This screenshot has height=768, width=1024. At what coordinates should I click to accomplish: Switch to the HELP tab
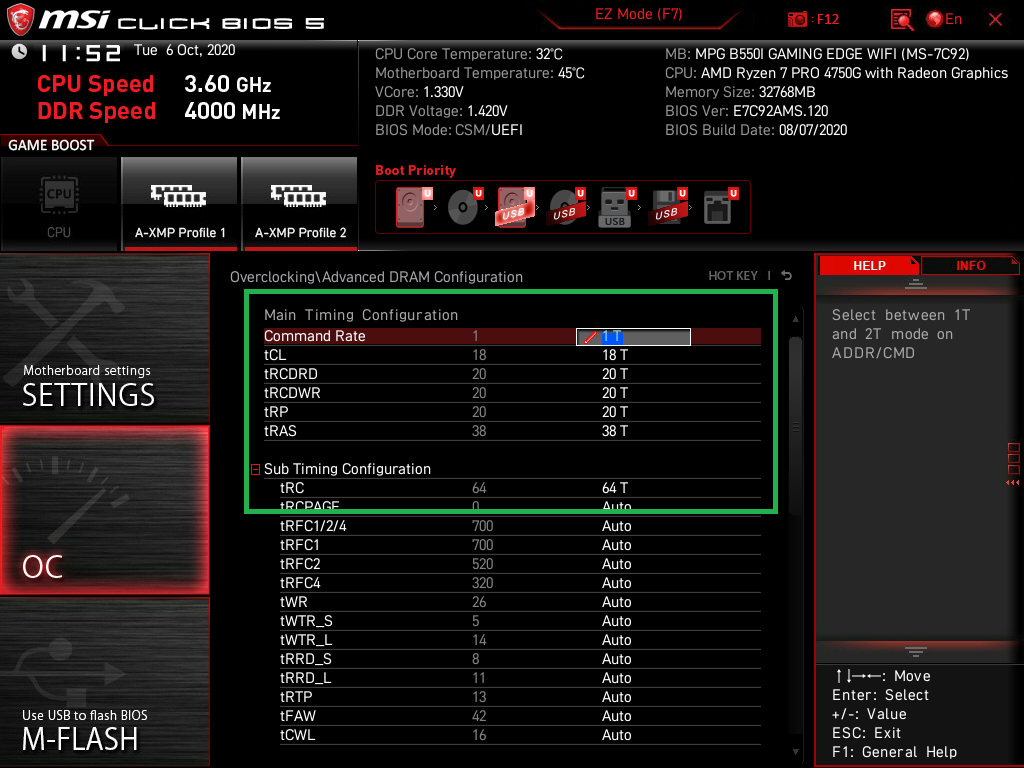[x=869, y=266]
